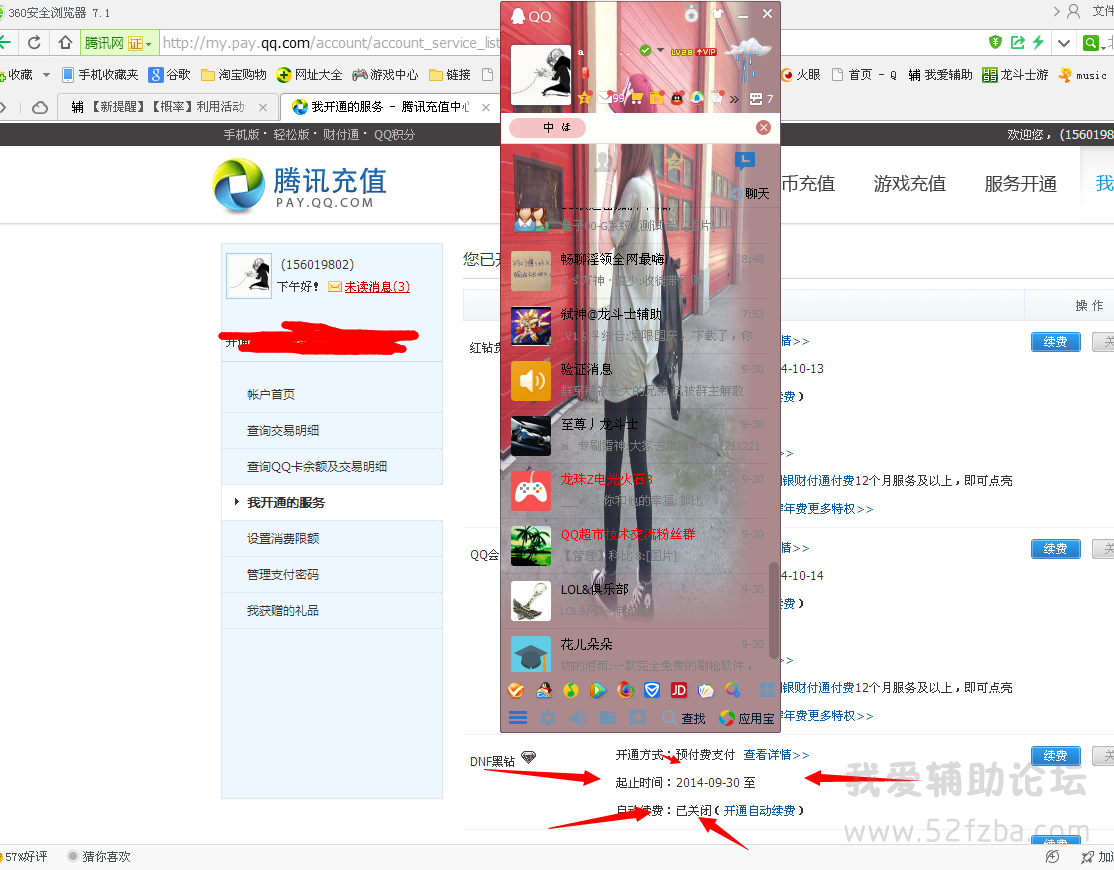The width and height of the screenshot is (1114, 870).
Task: Expand the 收藏 bookmarks dropdown arrow
Action: (x=43, y=75)
